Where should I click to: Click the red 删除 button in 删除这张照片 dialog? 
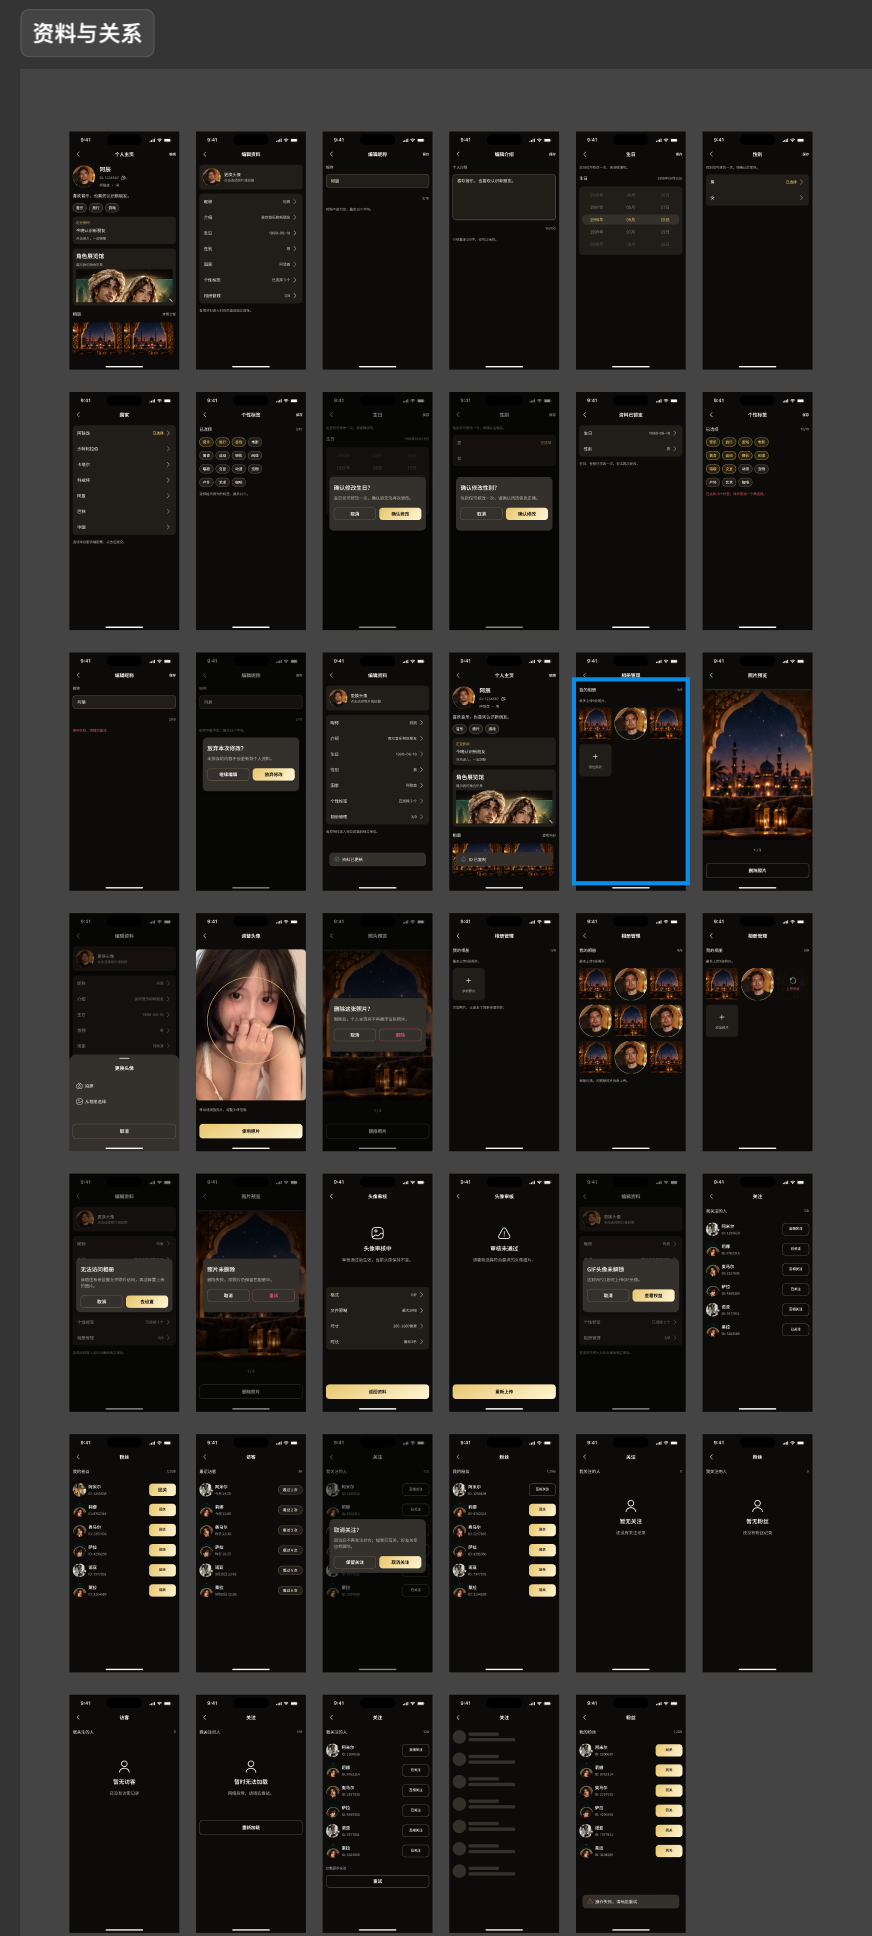click(x=400, y=1035)
